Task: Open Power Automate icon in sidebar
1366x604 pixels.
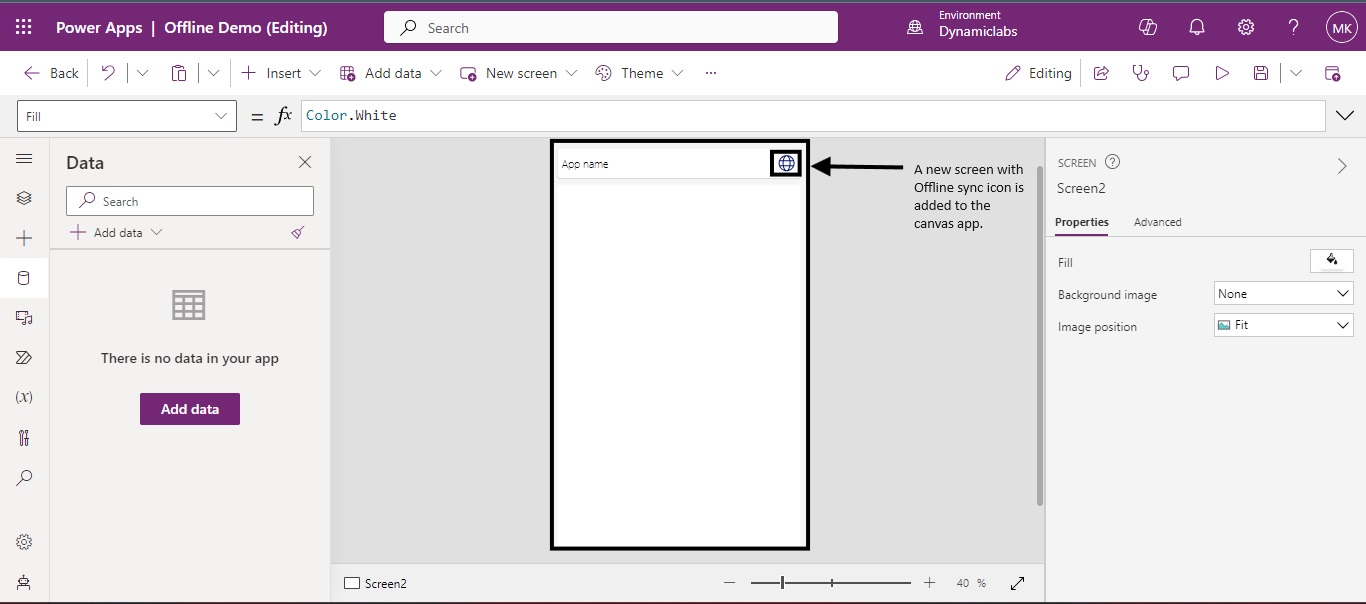Action: (x=25, y=358)
